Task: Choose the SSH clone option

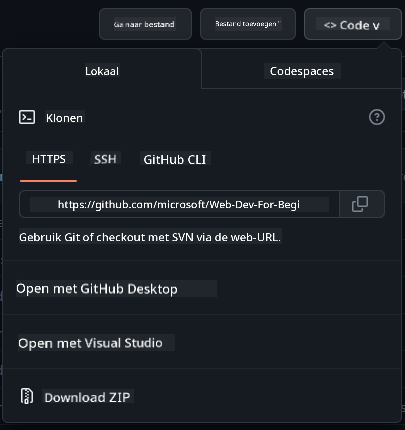Action: click(105, 159)
